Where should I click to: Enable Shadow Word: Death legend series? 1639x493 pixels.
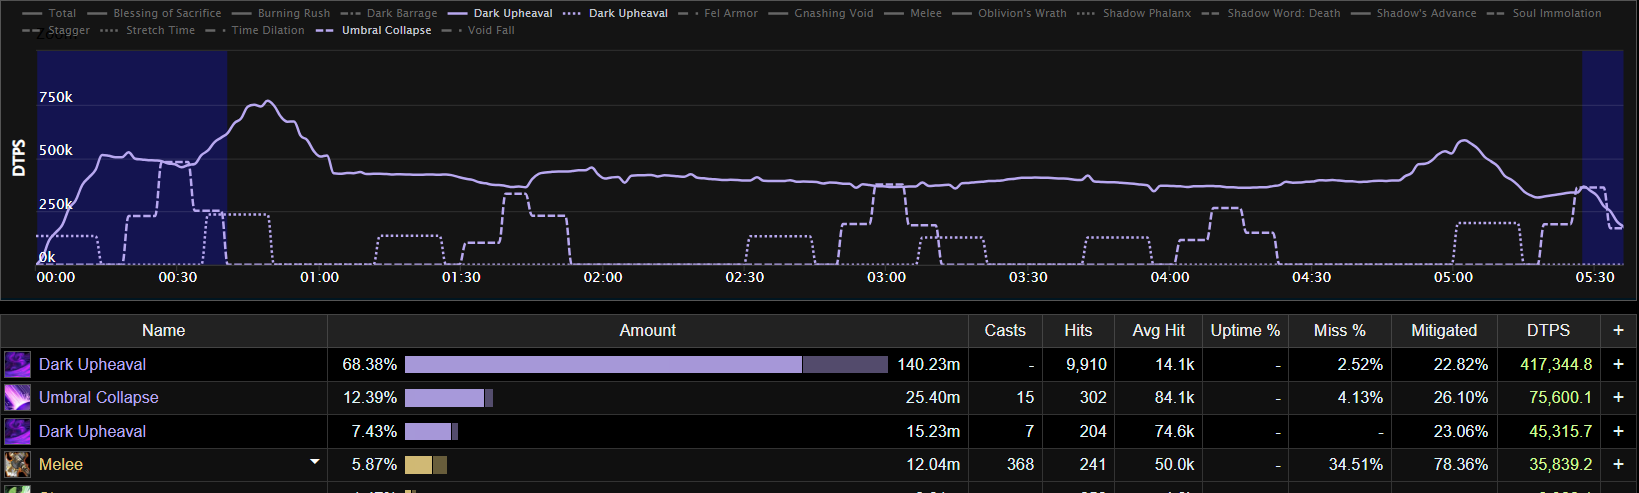[1271, 13]
